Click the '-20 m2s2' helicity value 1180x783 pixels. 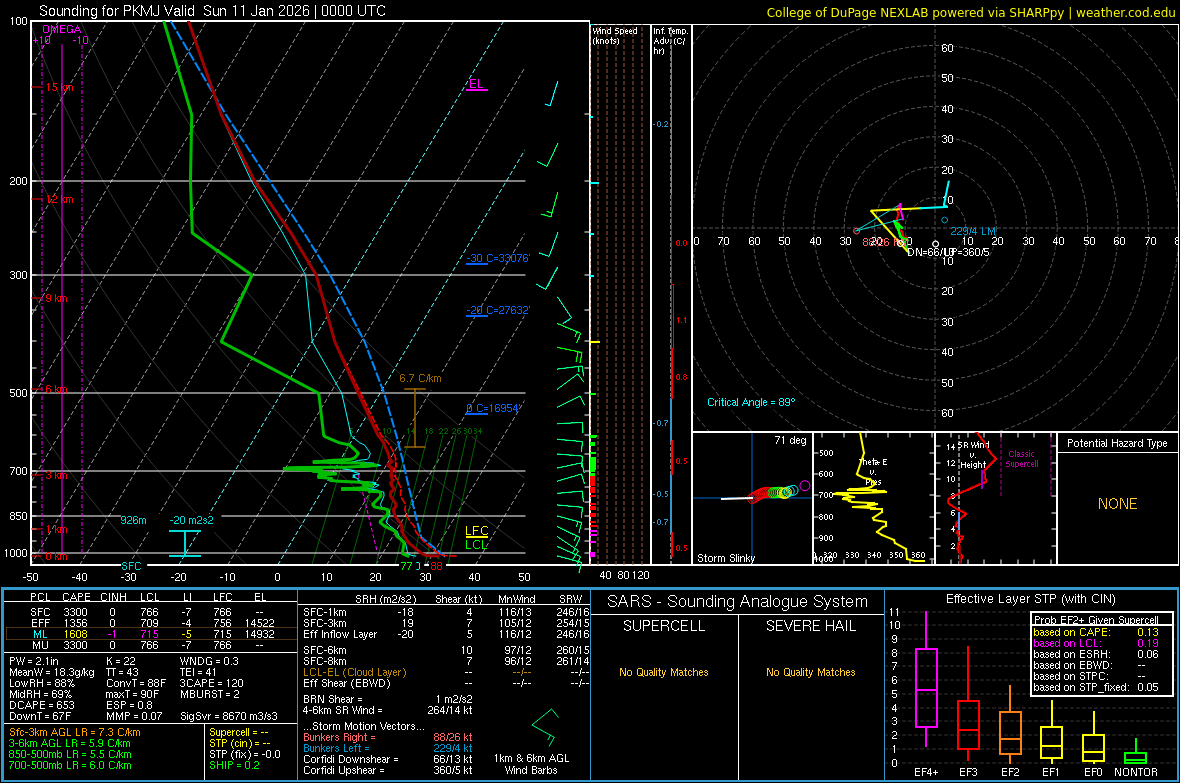point(191,520)
